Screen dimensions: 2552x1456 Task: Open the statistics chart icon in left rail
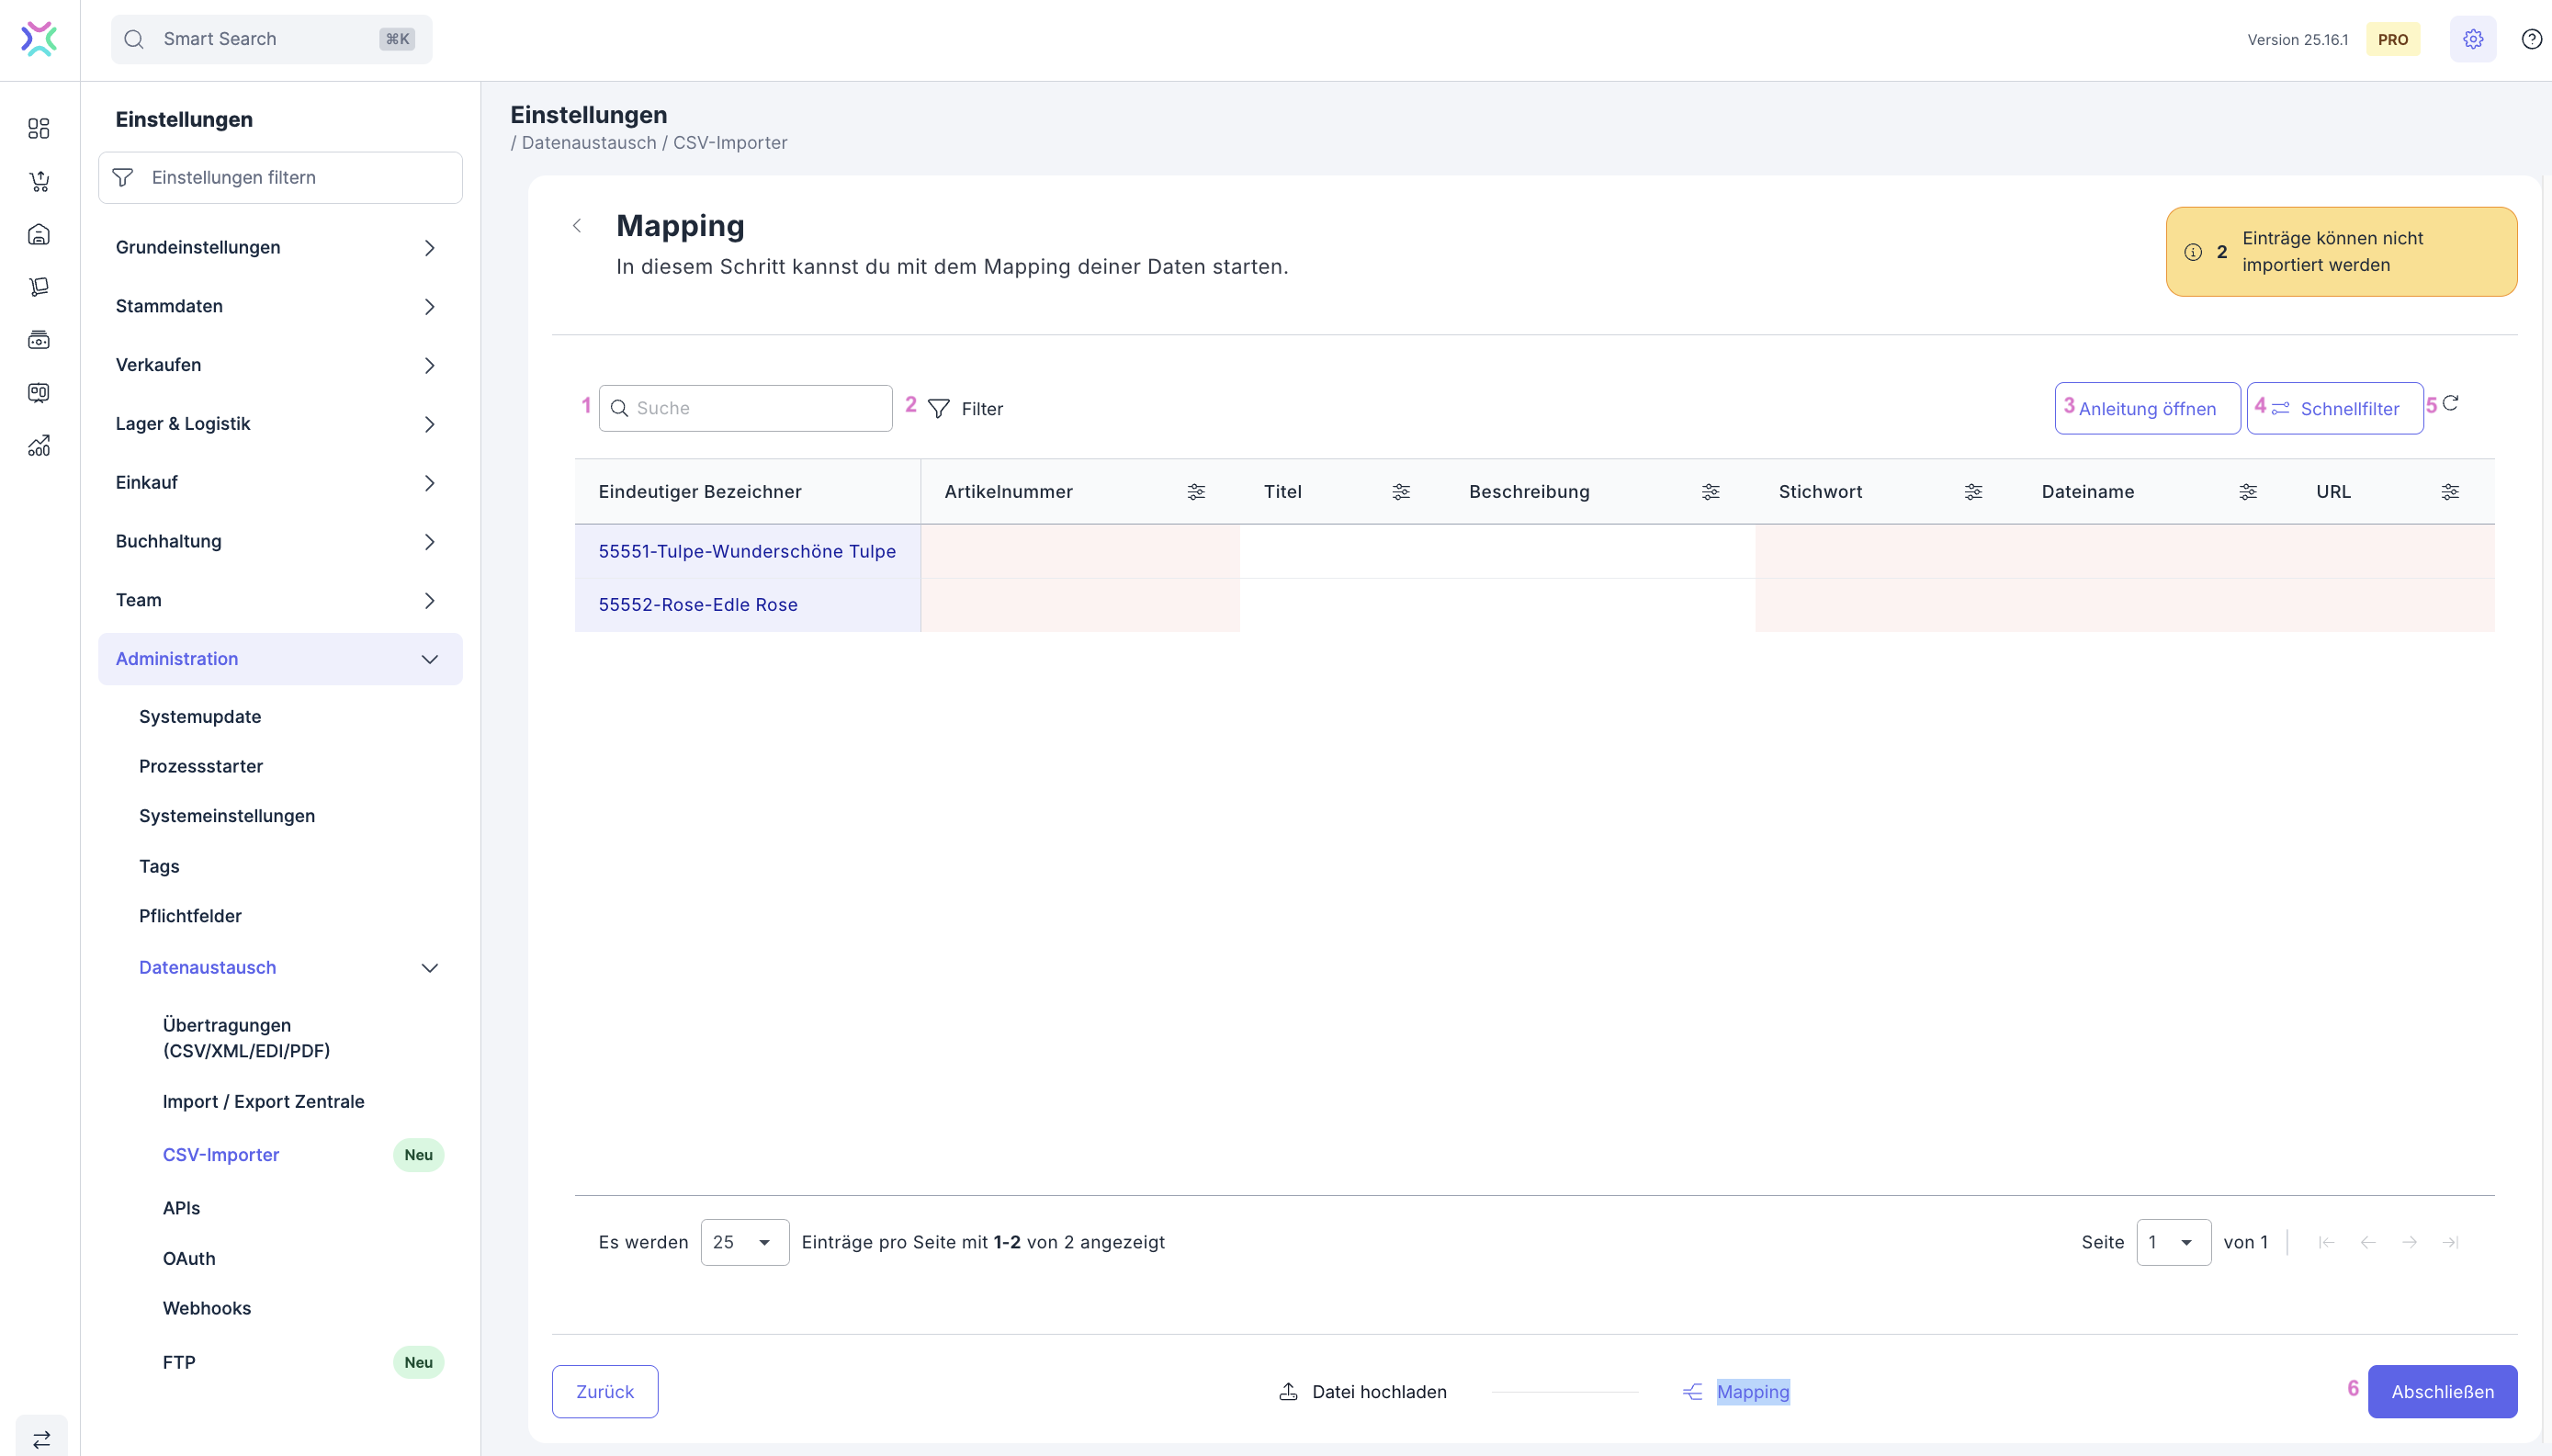39,446
